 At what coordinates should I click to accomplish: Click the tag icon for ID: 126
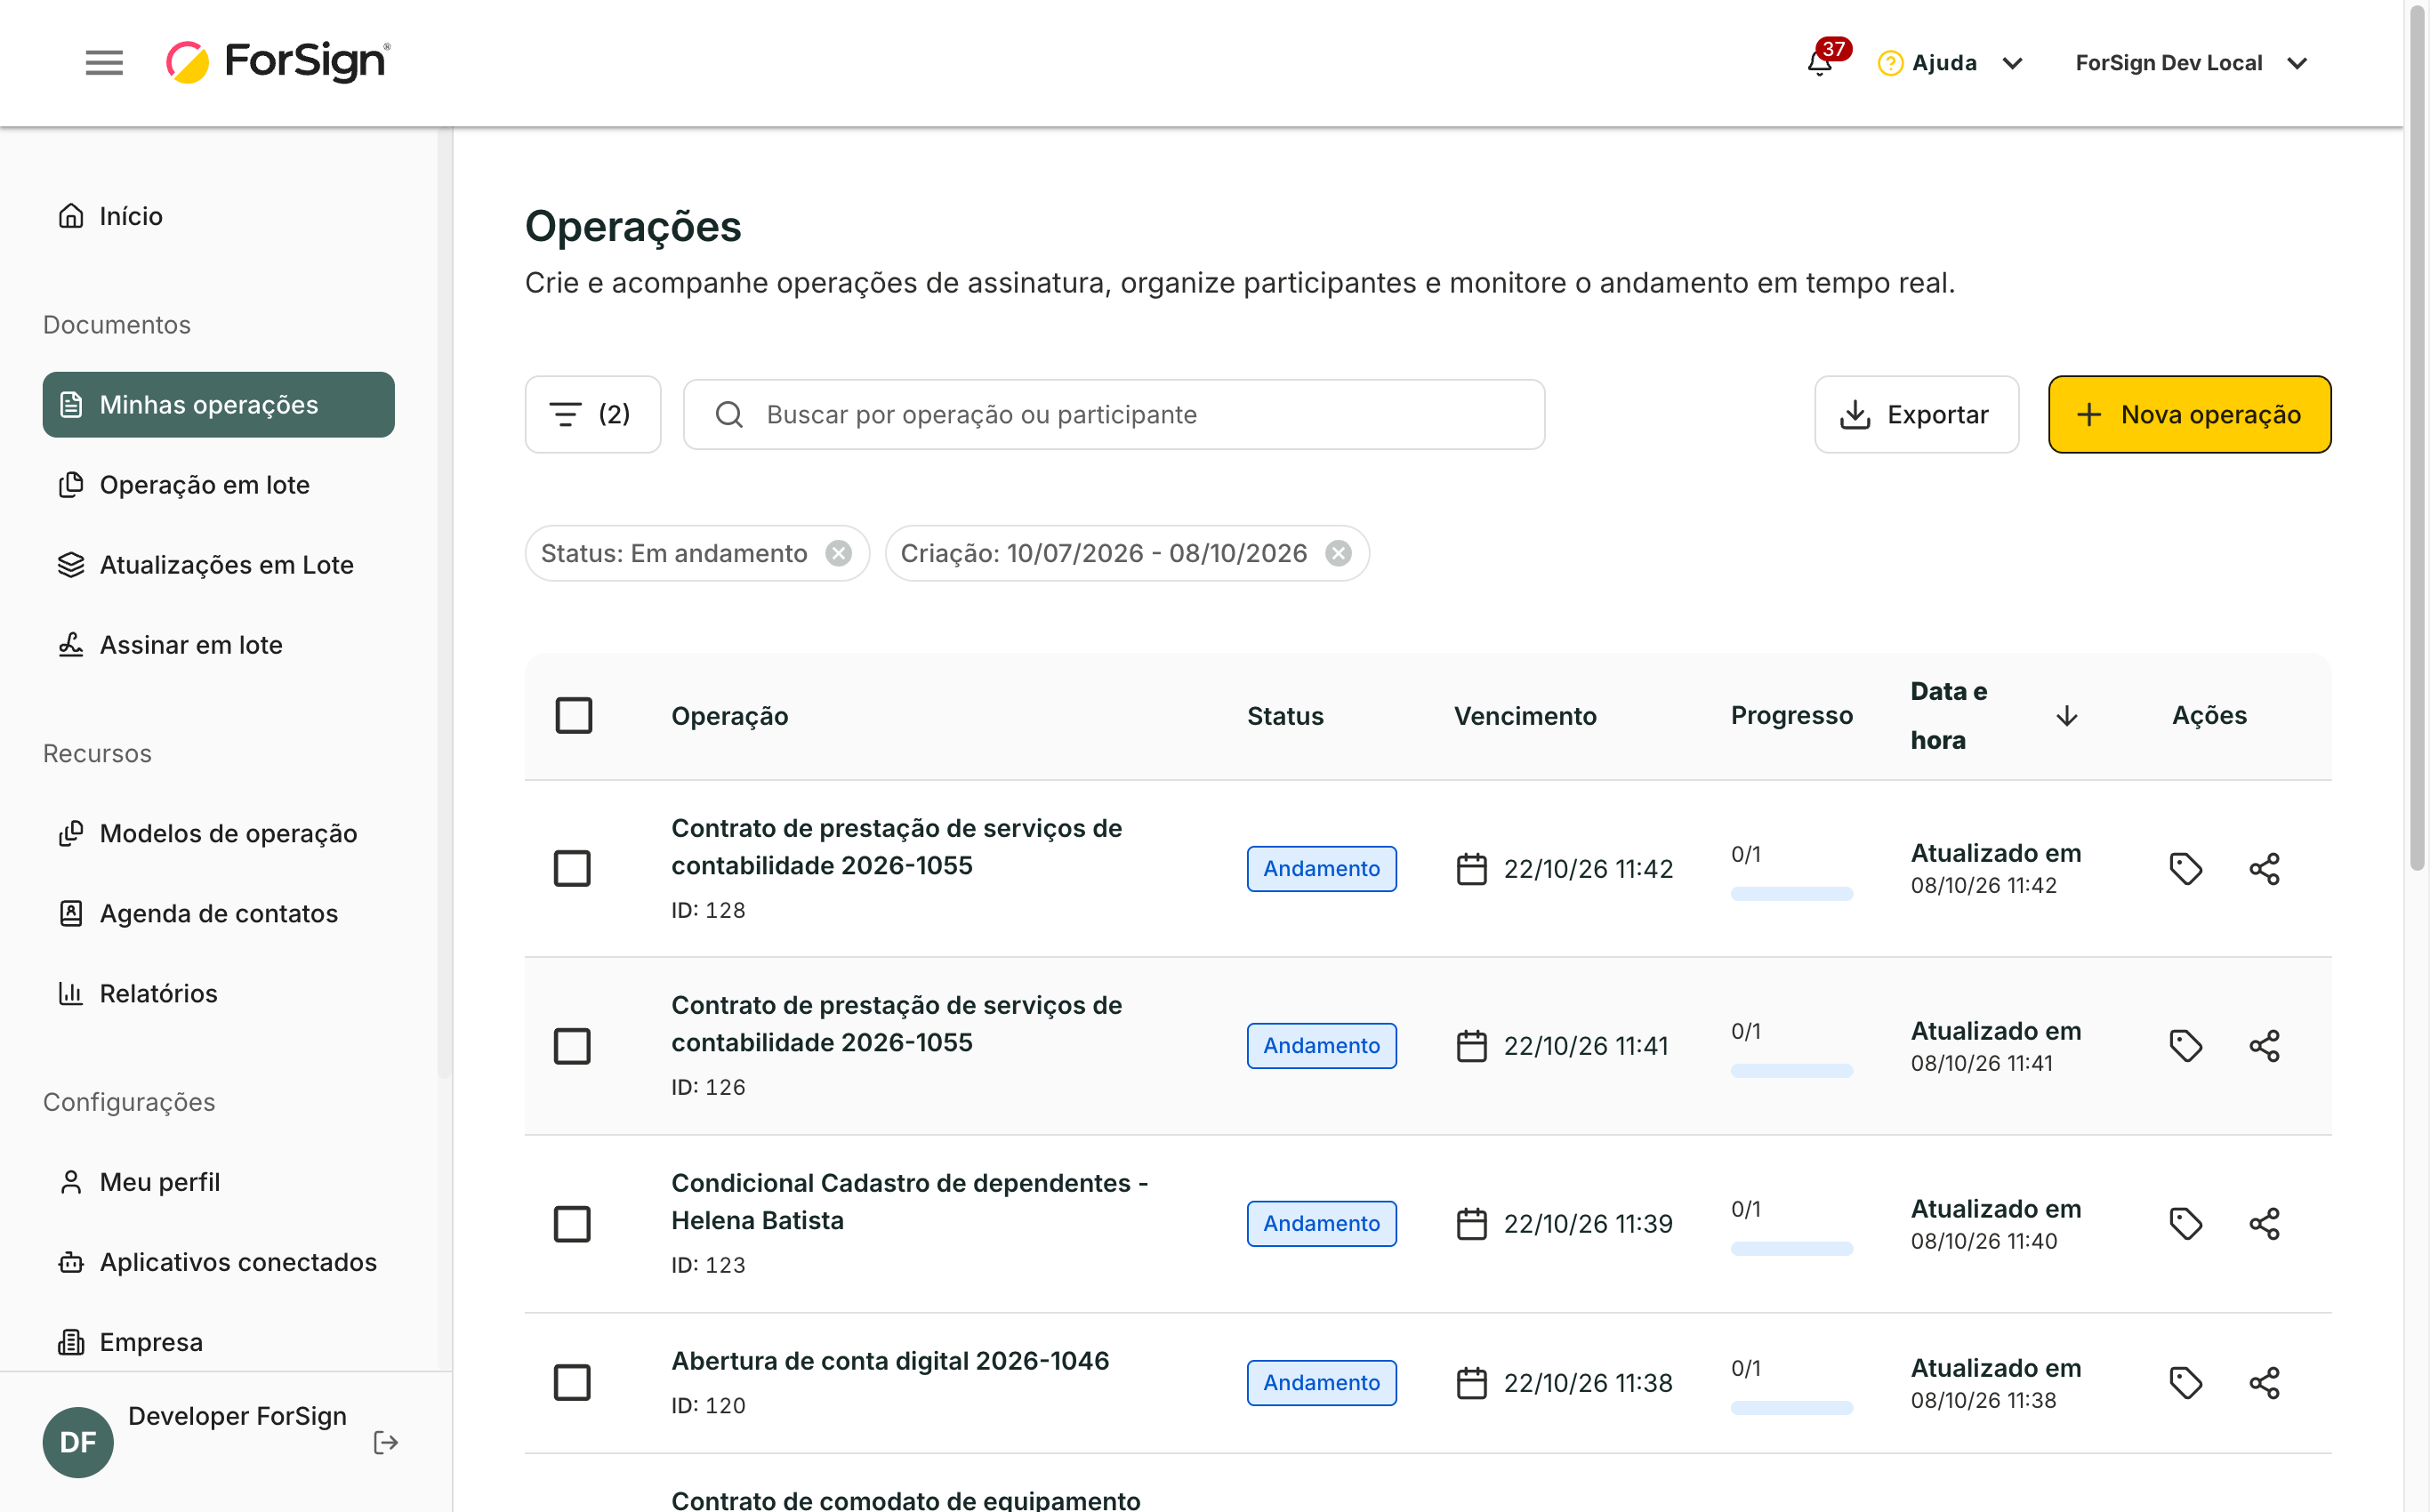(x=2185, y=1045)
